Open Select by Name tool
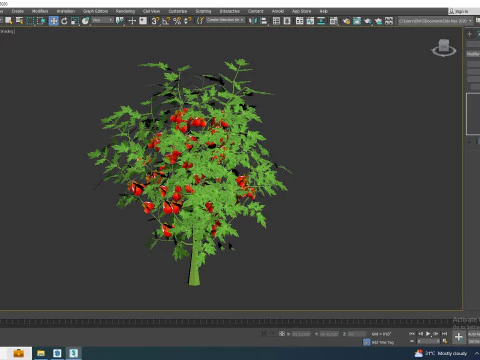Image resolution: width=480 pixels, height=360 pixels. click(x=20, y=21)
